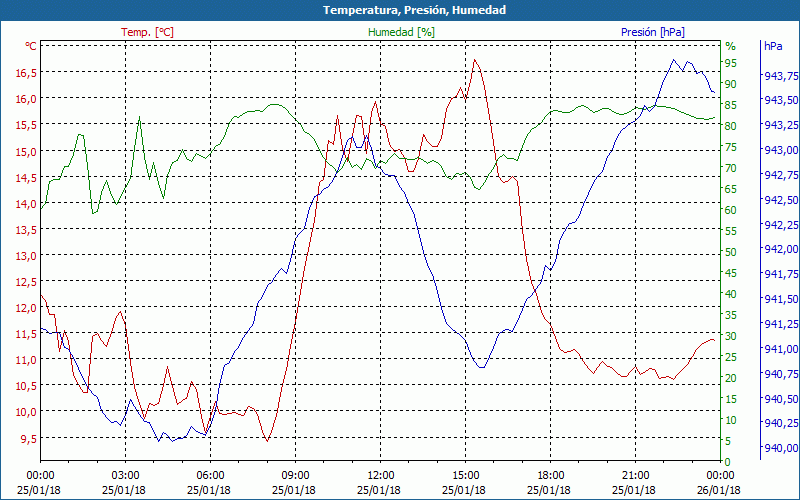Click the "03:00" time axis label
The image size is (800, 500).
[126, 476]
